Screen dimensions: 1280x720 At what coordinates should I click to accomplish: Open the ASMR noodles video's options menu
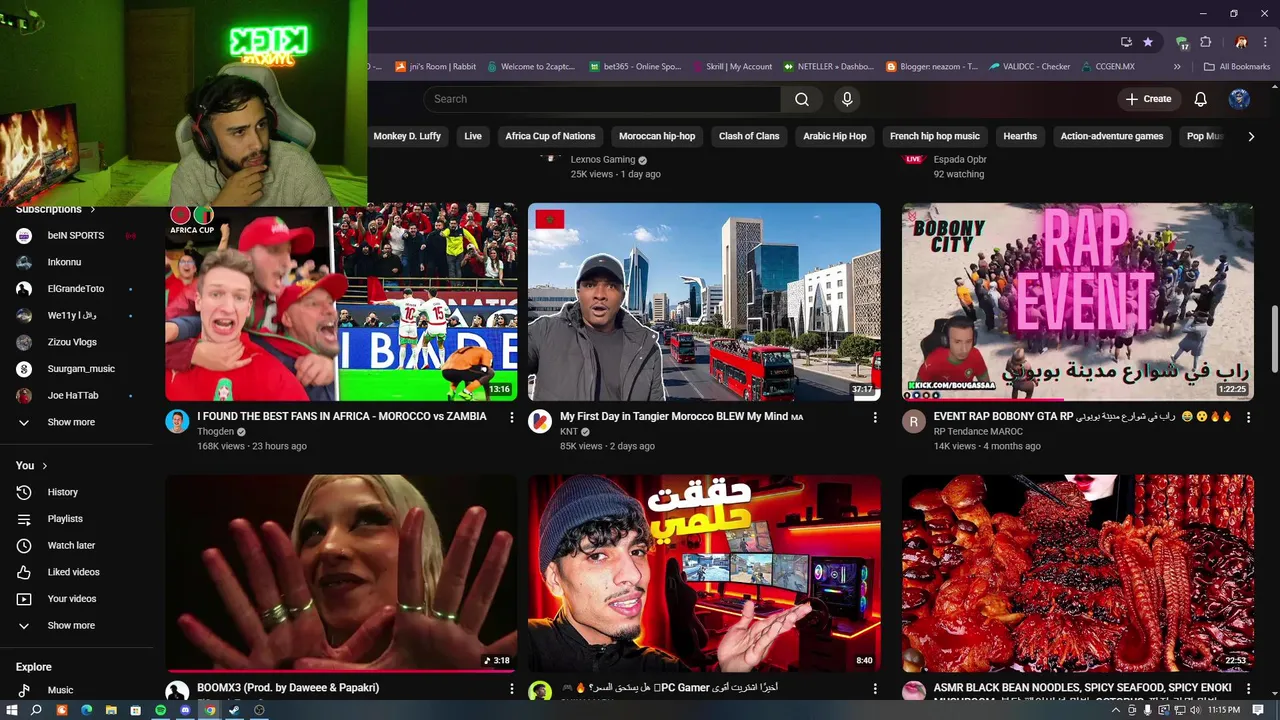coord(1248,689)
